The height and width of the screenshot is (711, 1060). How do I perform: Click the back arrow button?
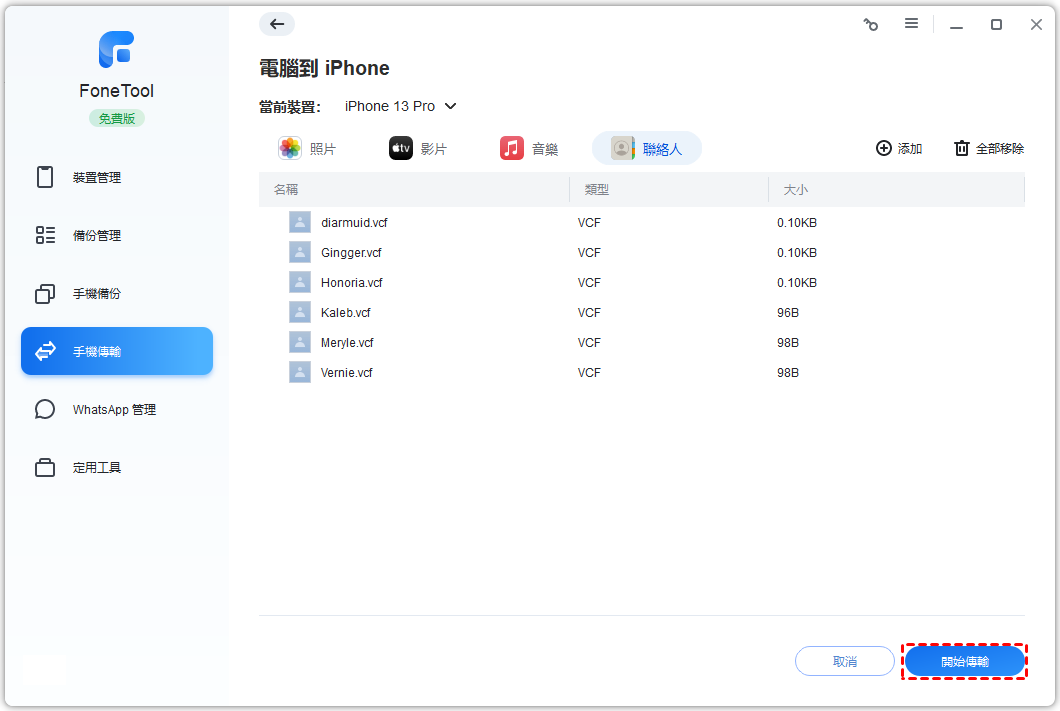point(277,24)
